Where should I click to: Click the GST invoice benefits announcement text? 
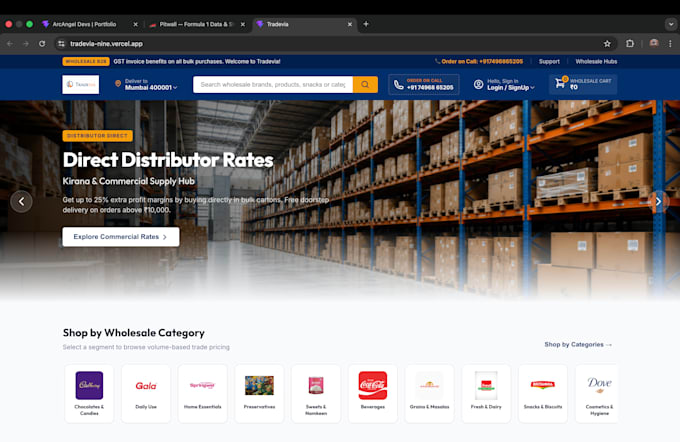(197, 62)
